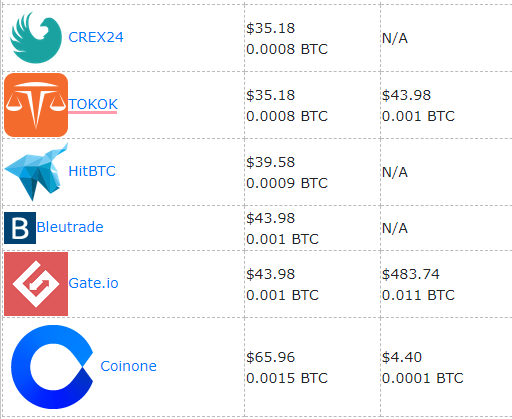Click the N/A cell in Bleutrade row
This screenshot has height=419, width=512.
click(x=395, y=228)
